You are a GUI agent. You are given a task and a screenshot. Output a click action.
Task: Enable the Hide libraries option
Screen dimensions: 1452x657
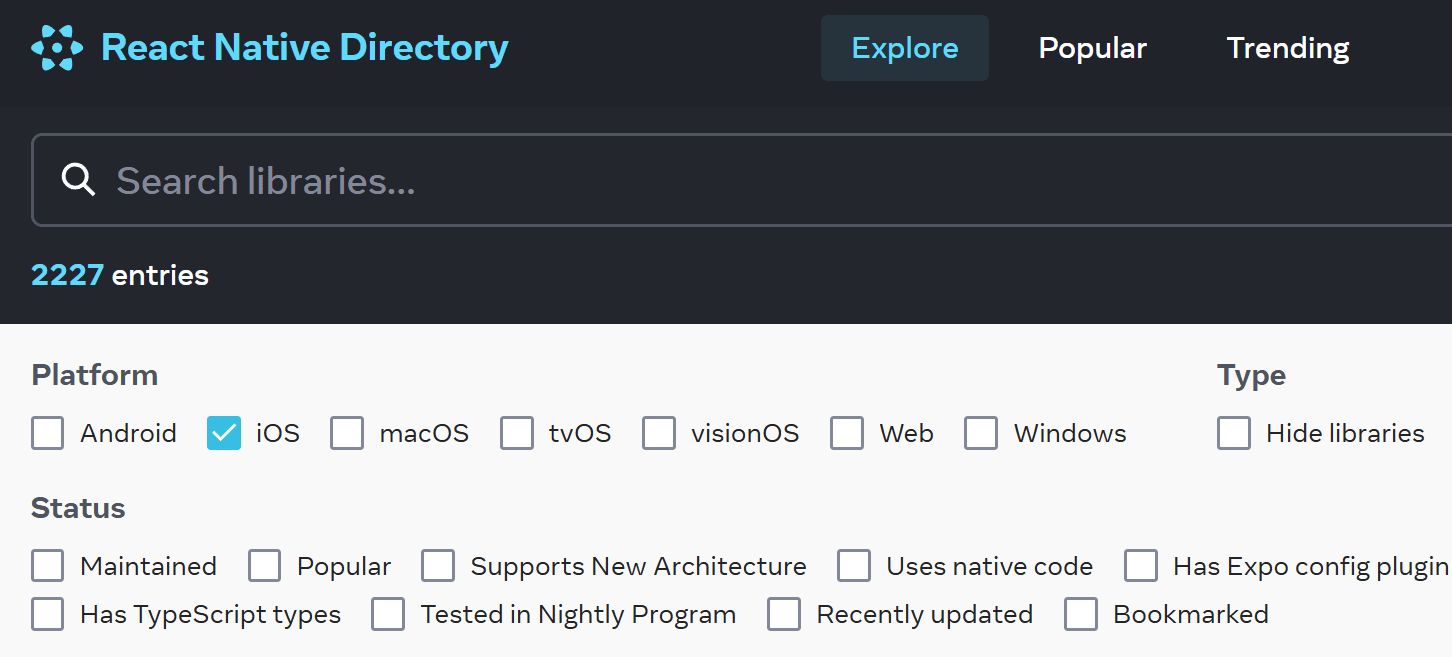pos(1234,433)
